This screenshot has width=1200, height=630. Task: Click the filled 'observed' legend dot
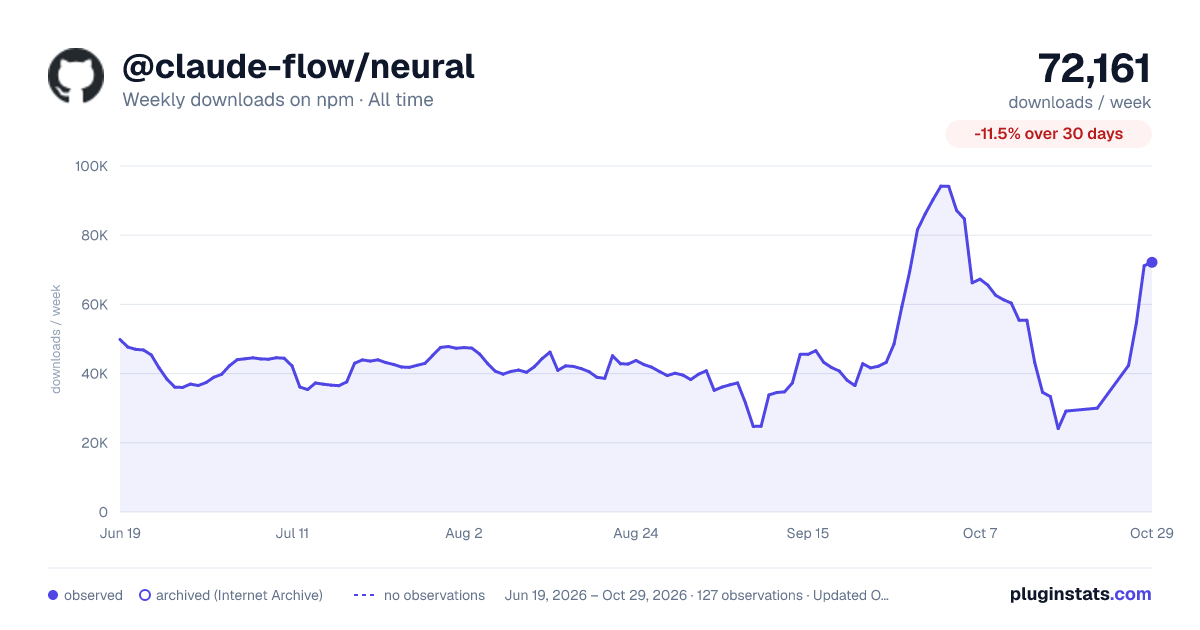[53, 595]
